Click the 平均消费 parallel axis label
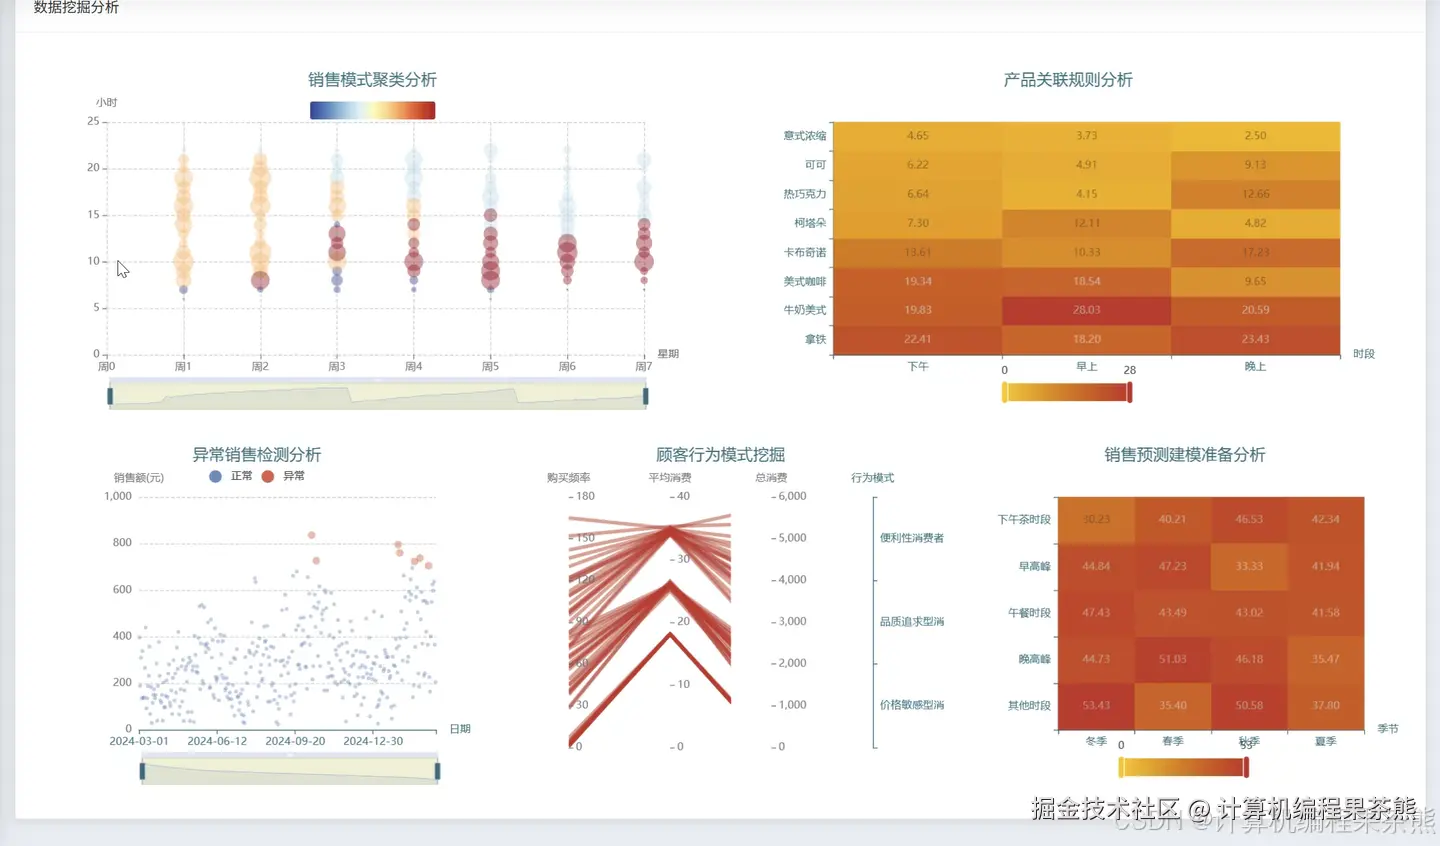 point(670,478)
